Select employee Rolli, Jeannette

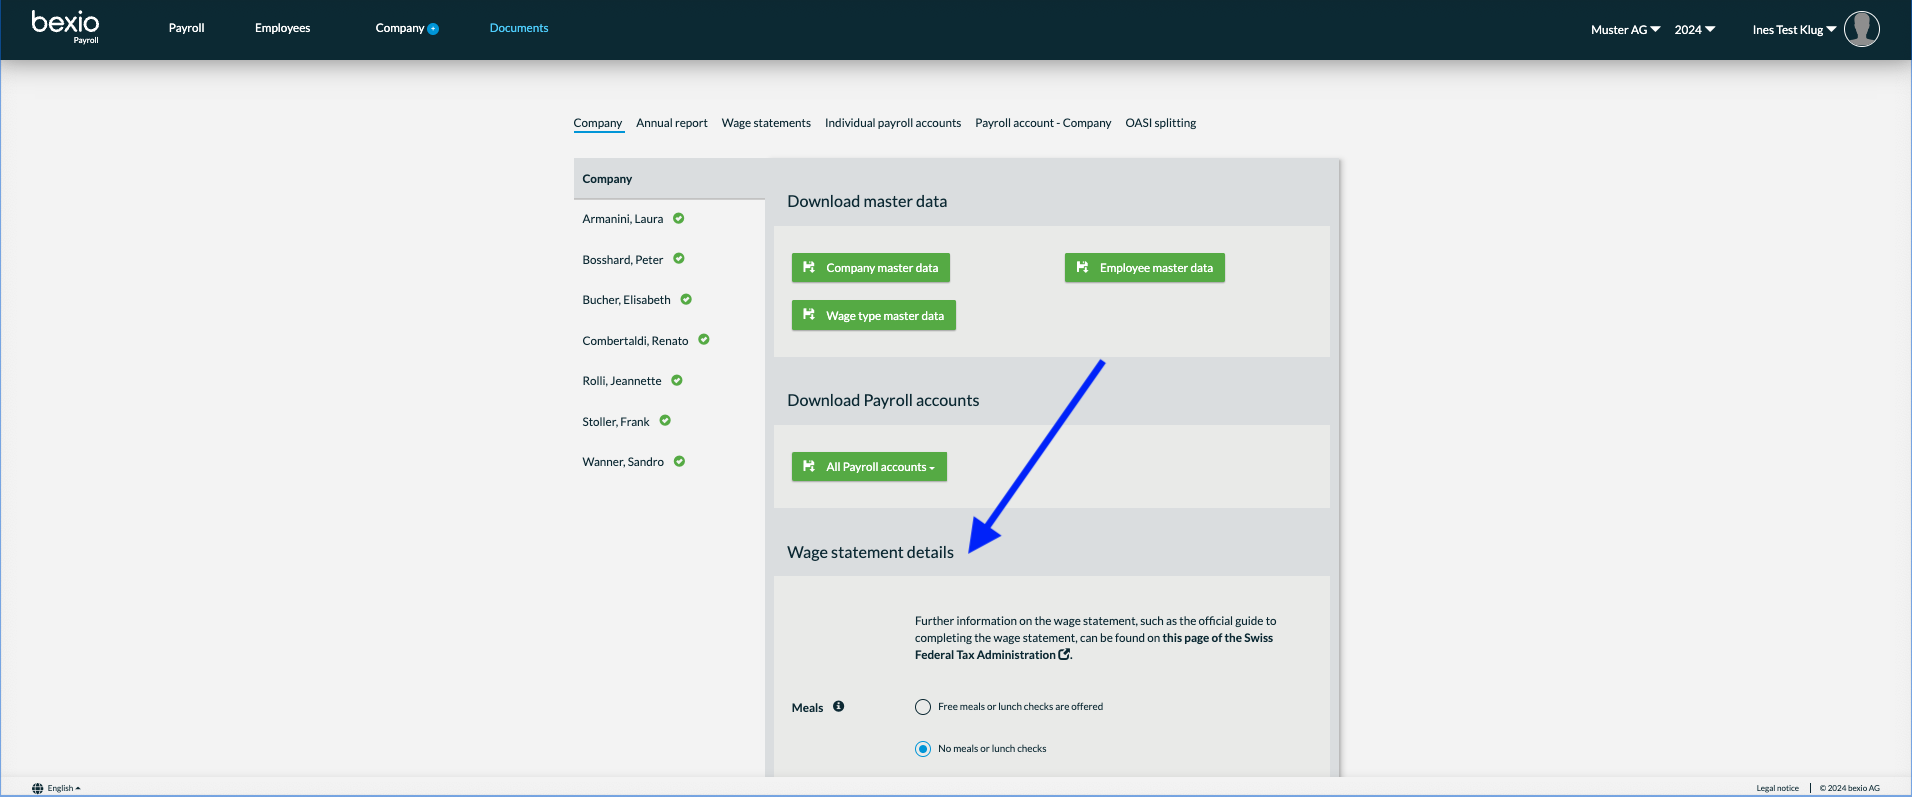coord(622,381)
